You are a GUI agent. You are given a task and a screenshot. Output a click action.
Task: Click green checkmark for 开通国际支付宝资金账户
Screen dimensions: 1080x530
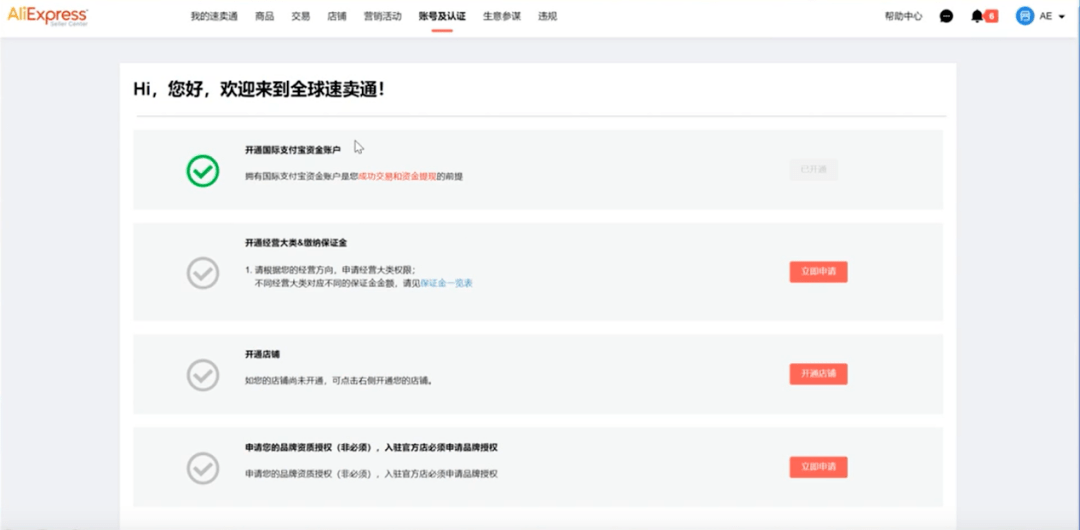(x=202, y=171)
